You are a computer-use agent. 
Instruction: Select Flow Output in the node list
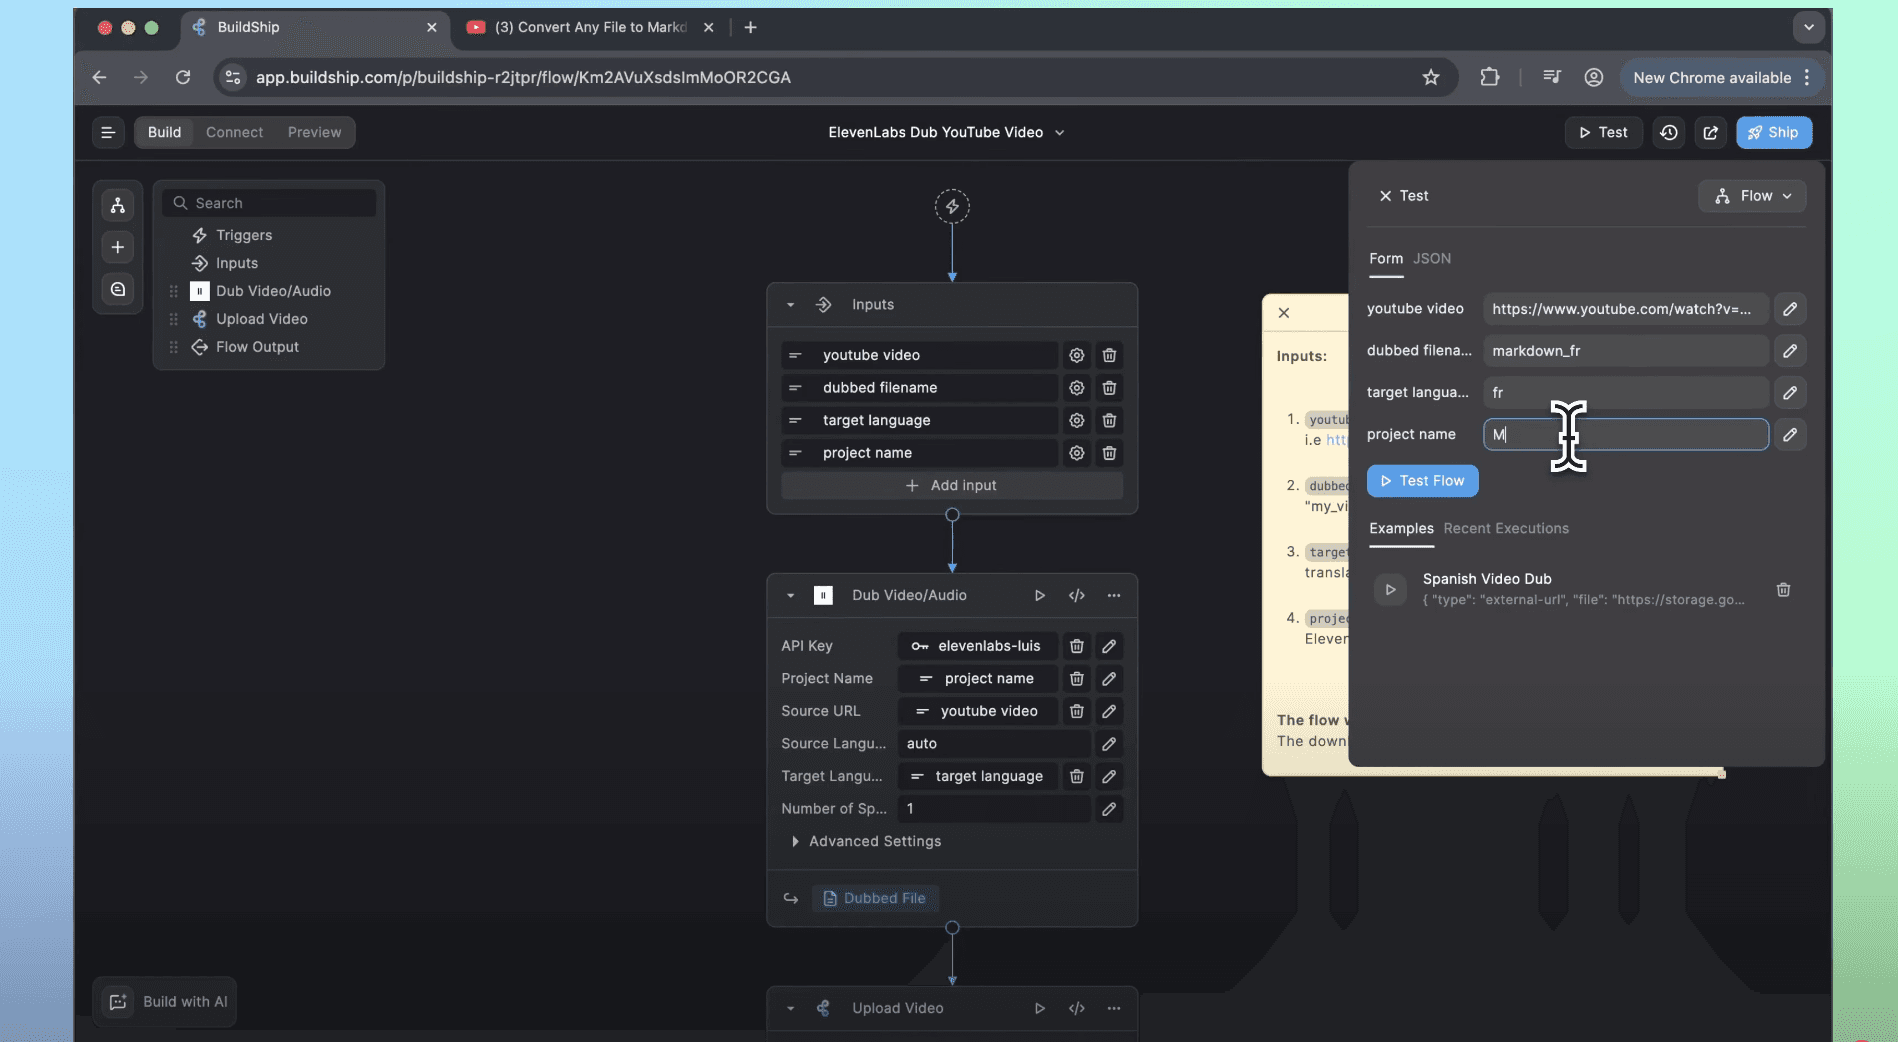(x=257, y=347)
